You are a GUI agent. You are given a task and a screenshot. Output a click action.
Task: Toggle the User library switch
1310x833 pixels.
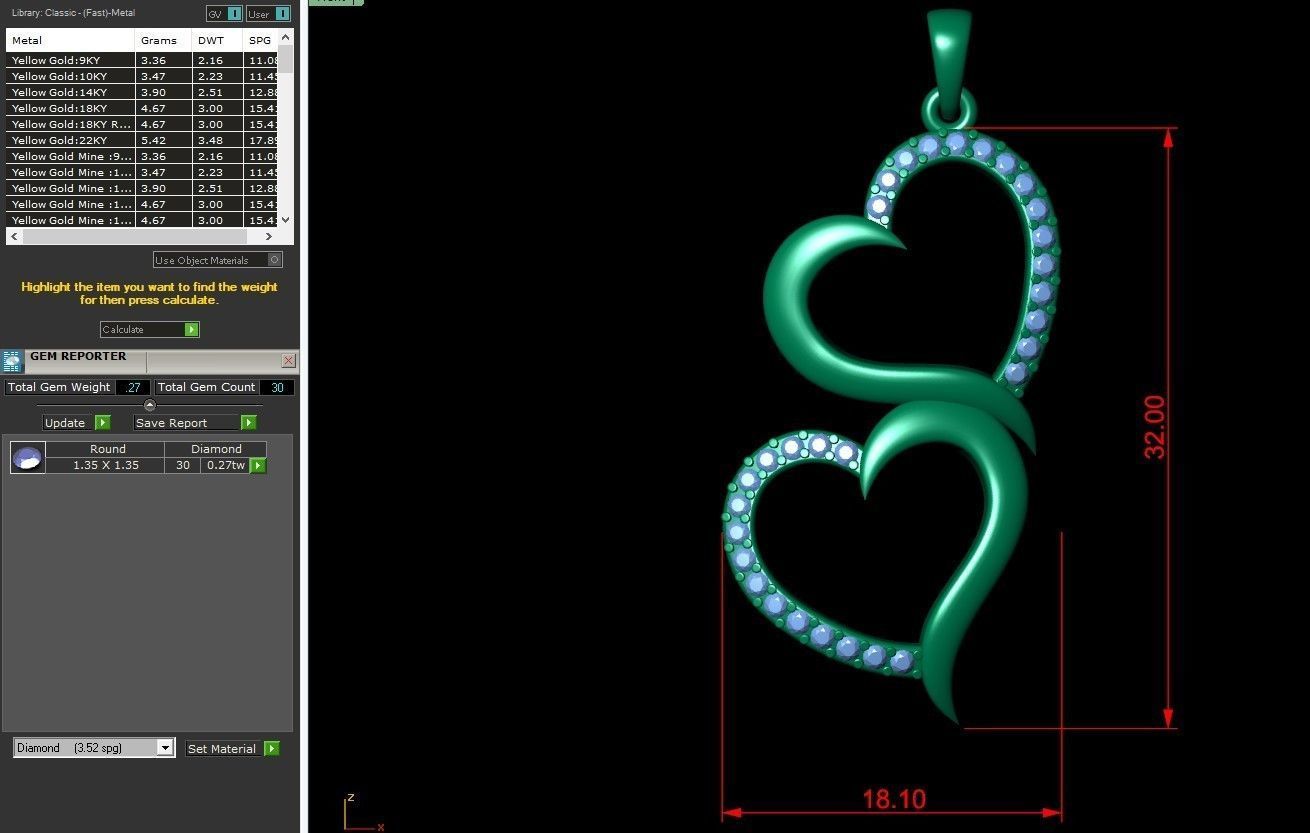(x=282, y=14)
